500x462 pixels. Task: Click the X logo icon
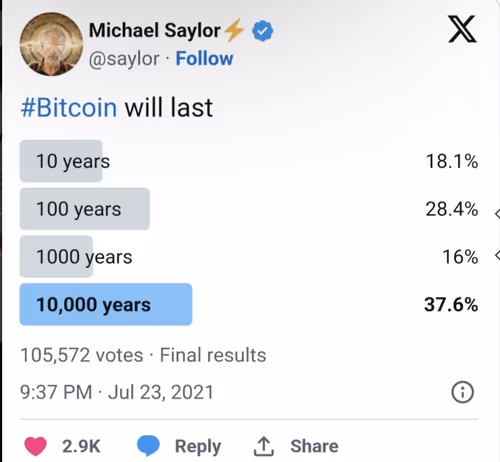point(462,29)
